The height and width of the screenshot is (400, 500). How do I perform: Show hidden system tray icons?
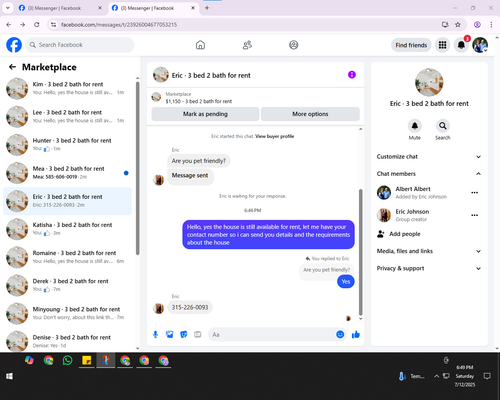click(436, 376)
